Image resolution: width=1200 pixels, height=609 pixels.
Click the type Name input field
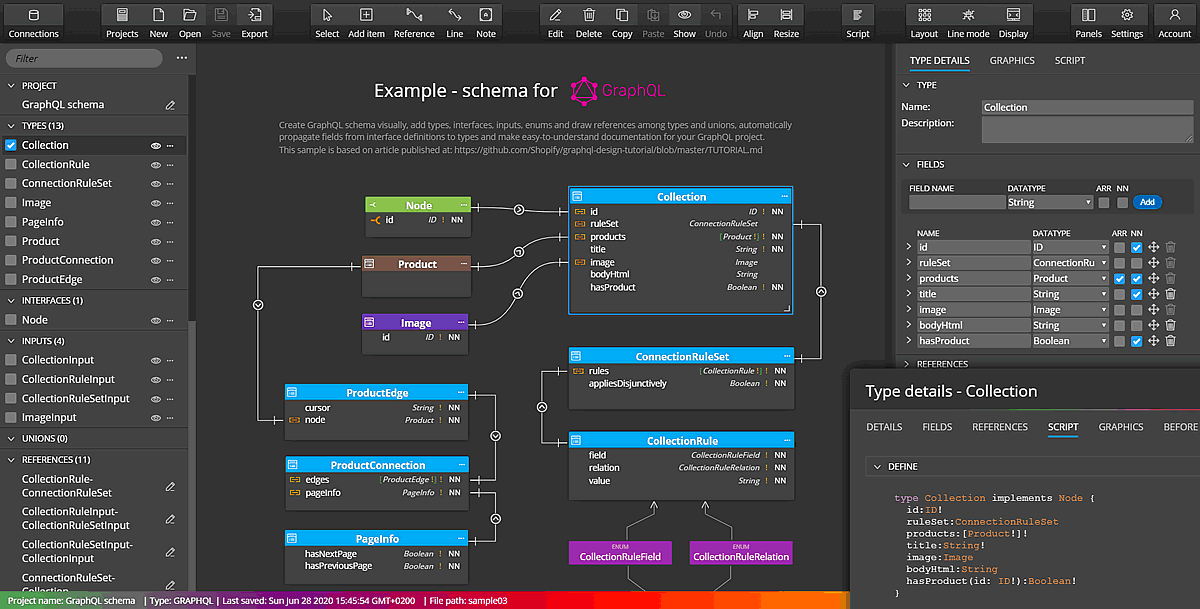(x=1087, y=107)
